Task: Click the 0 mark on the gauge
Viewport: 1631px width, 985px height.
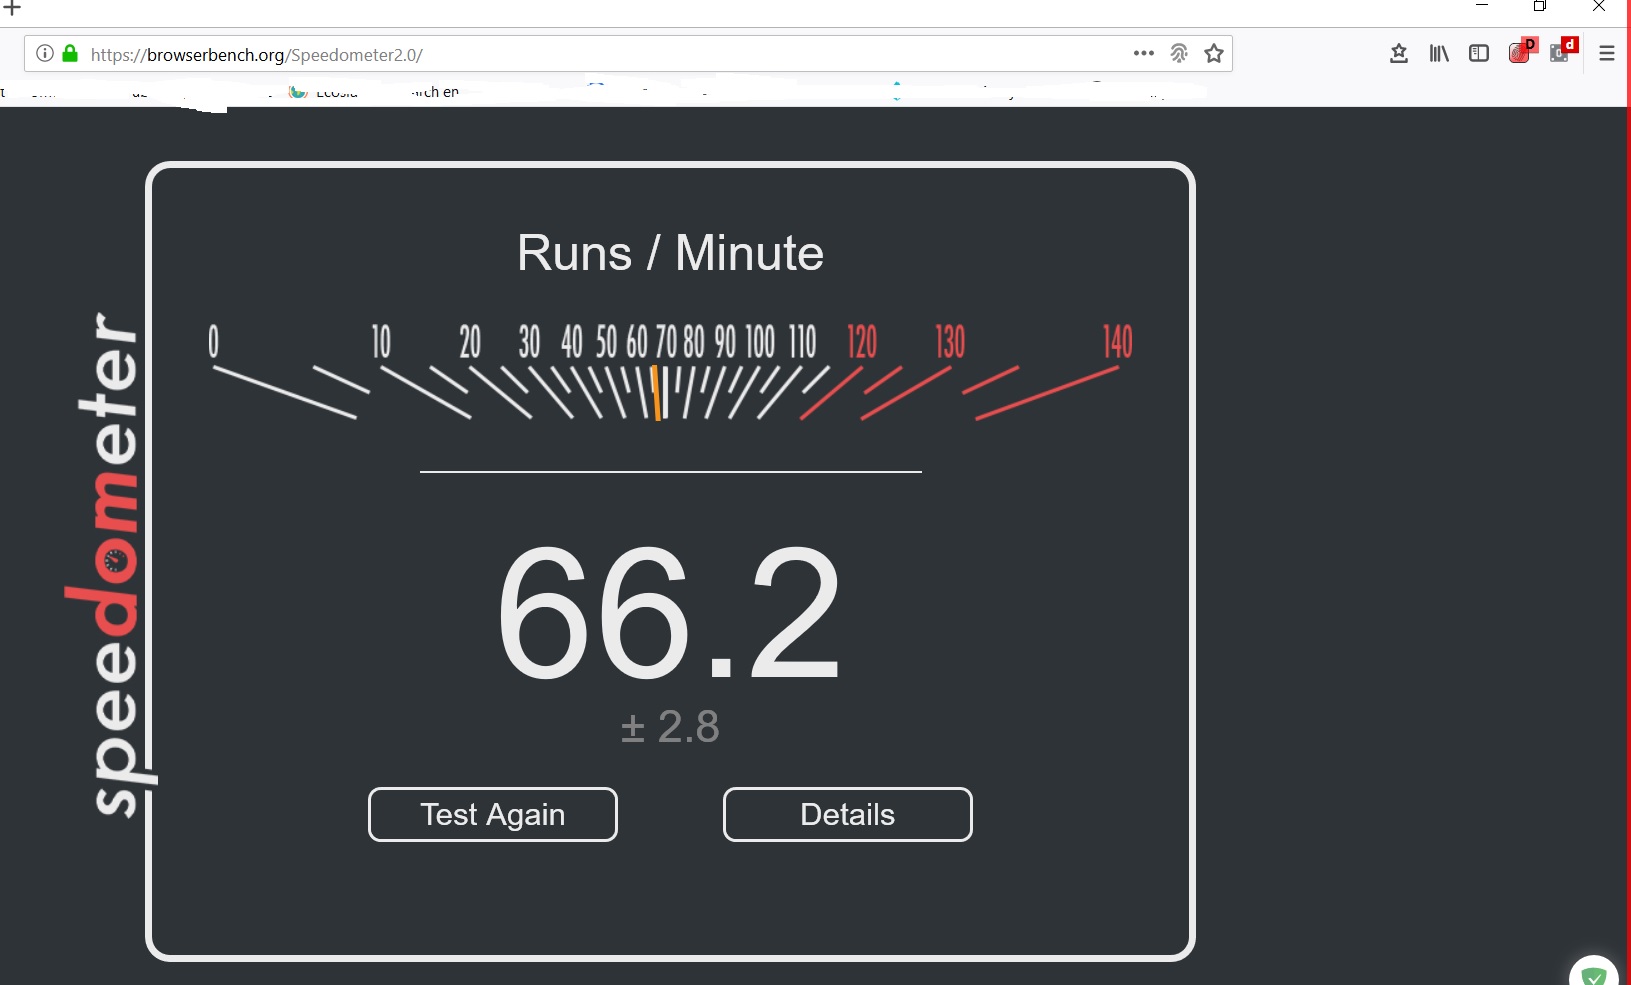Action: click(213, 342)
